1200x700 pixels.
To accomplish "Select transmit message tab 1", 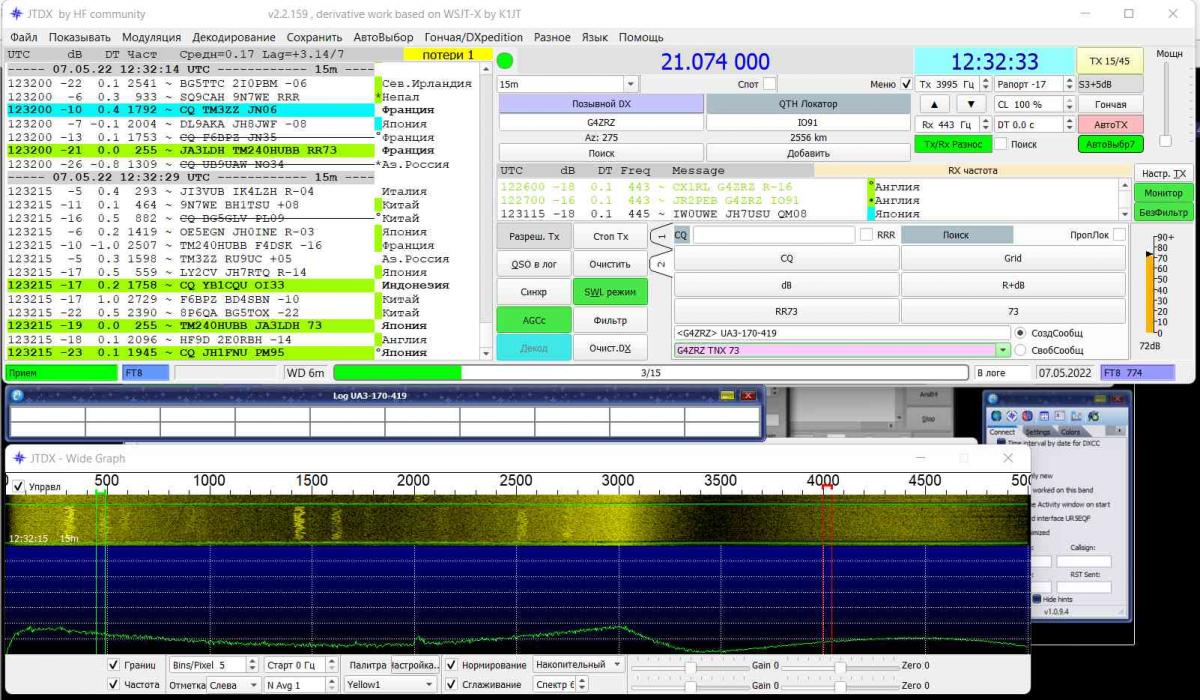I will tap(660, 237).
